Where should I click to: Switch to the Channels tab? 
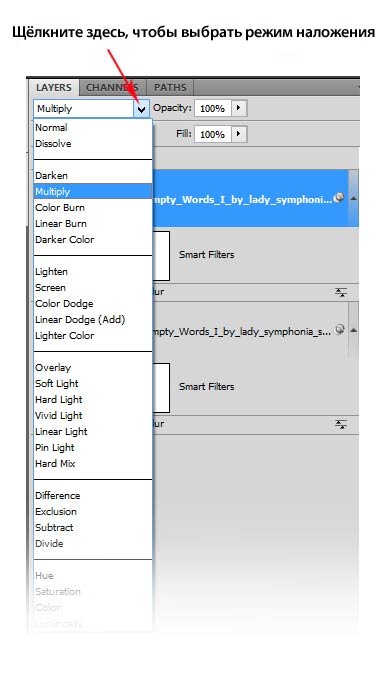coord(112,87)
